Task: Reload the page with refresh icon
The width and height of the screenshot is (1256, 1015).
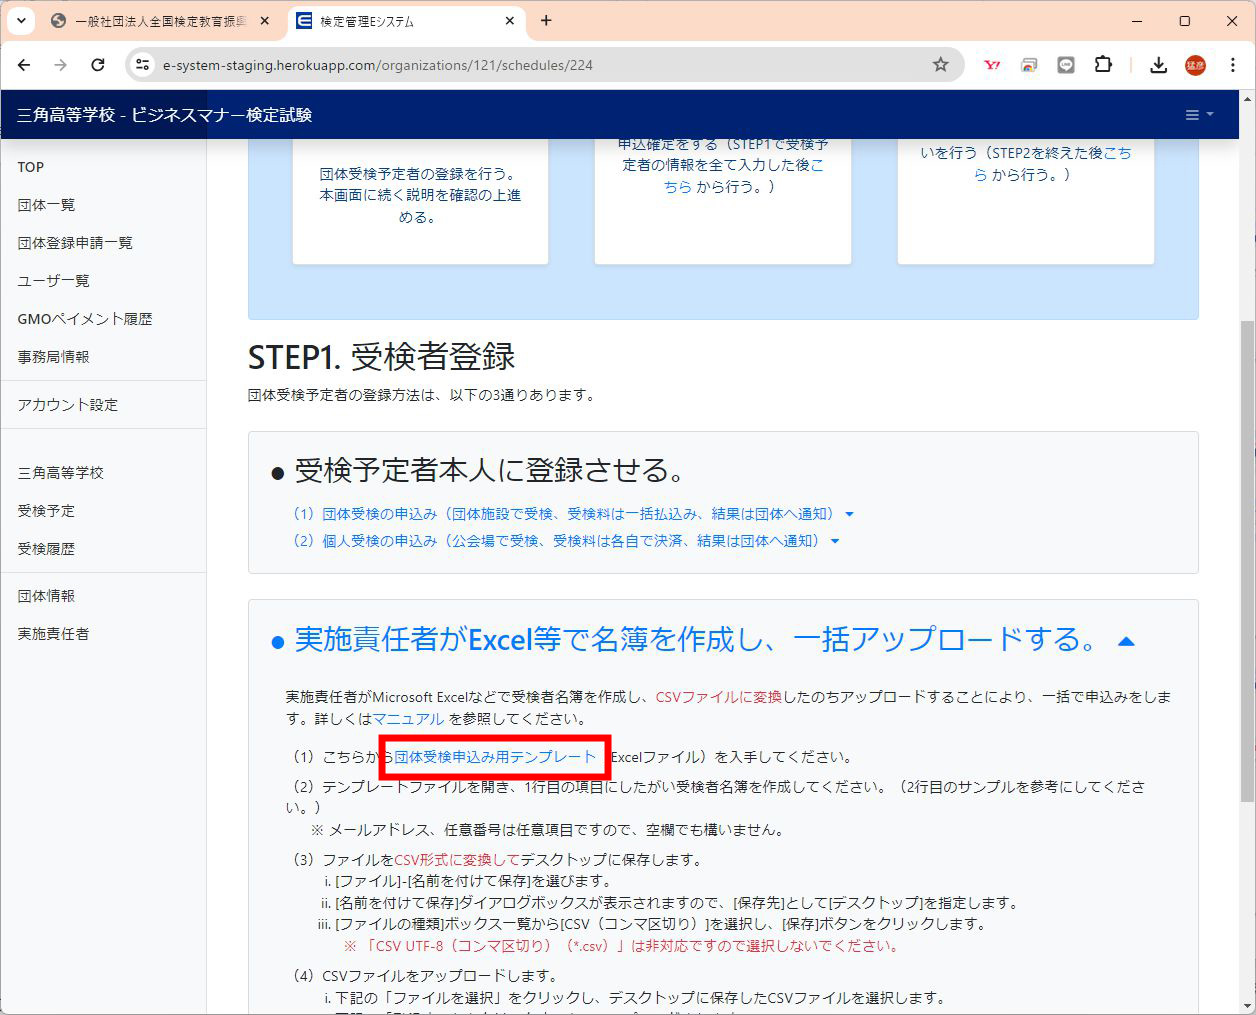Action: pyautogui.click(x=98, y=65)
